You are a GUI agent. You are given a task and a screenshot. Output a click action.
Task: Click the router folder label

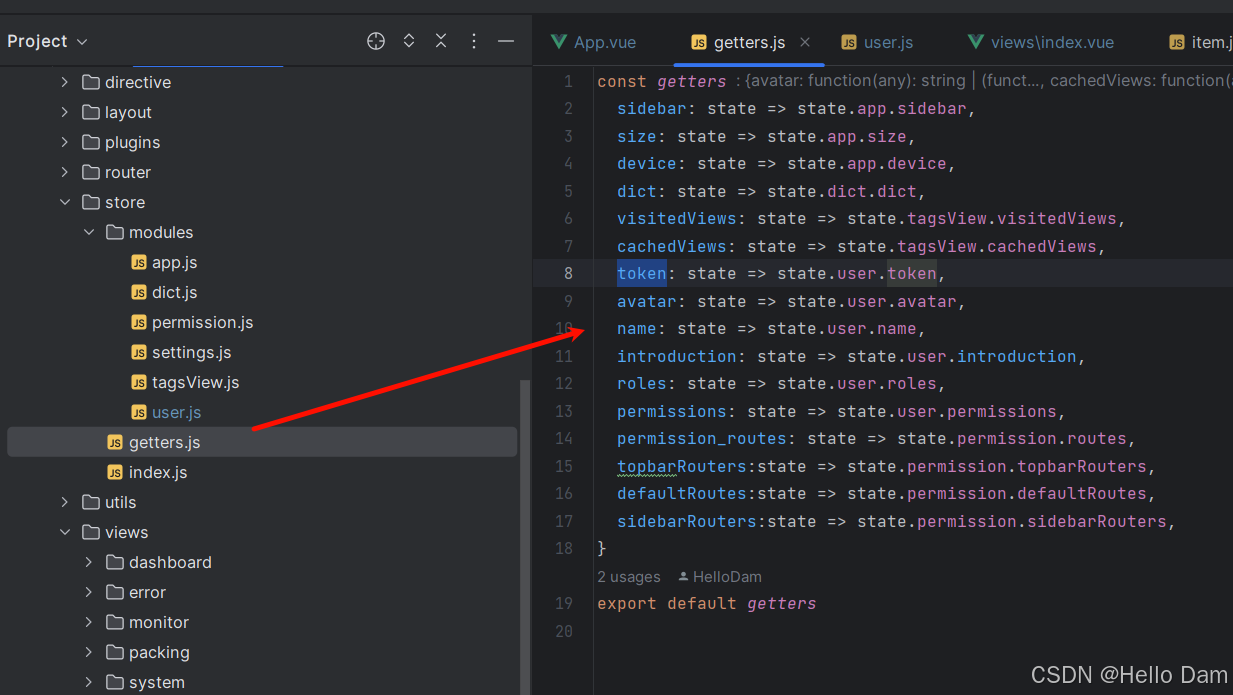(128, 172)
